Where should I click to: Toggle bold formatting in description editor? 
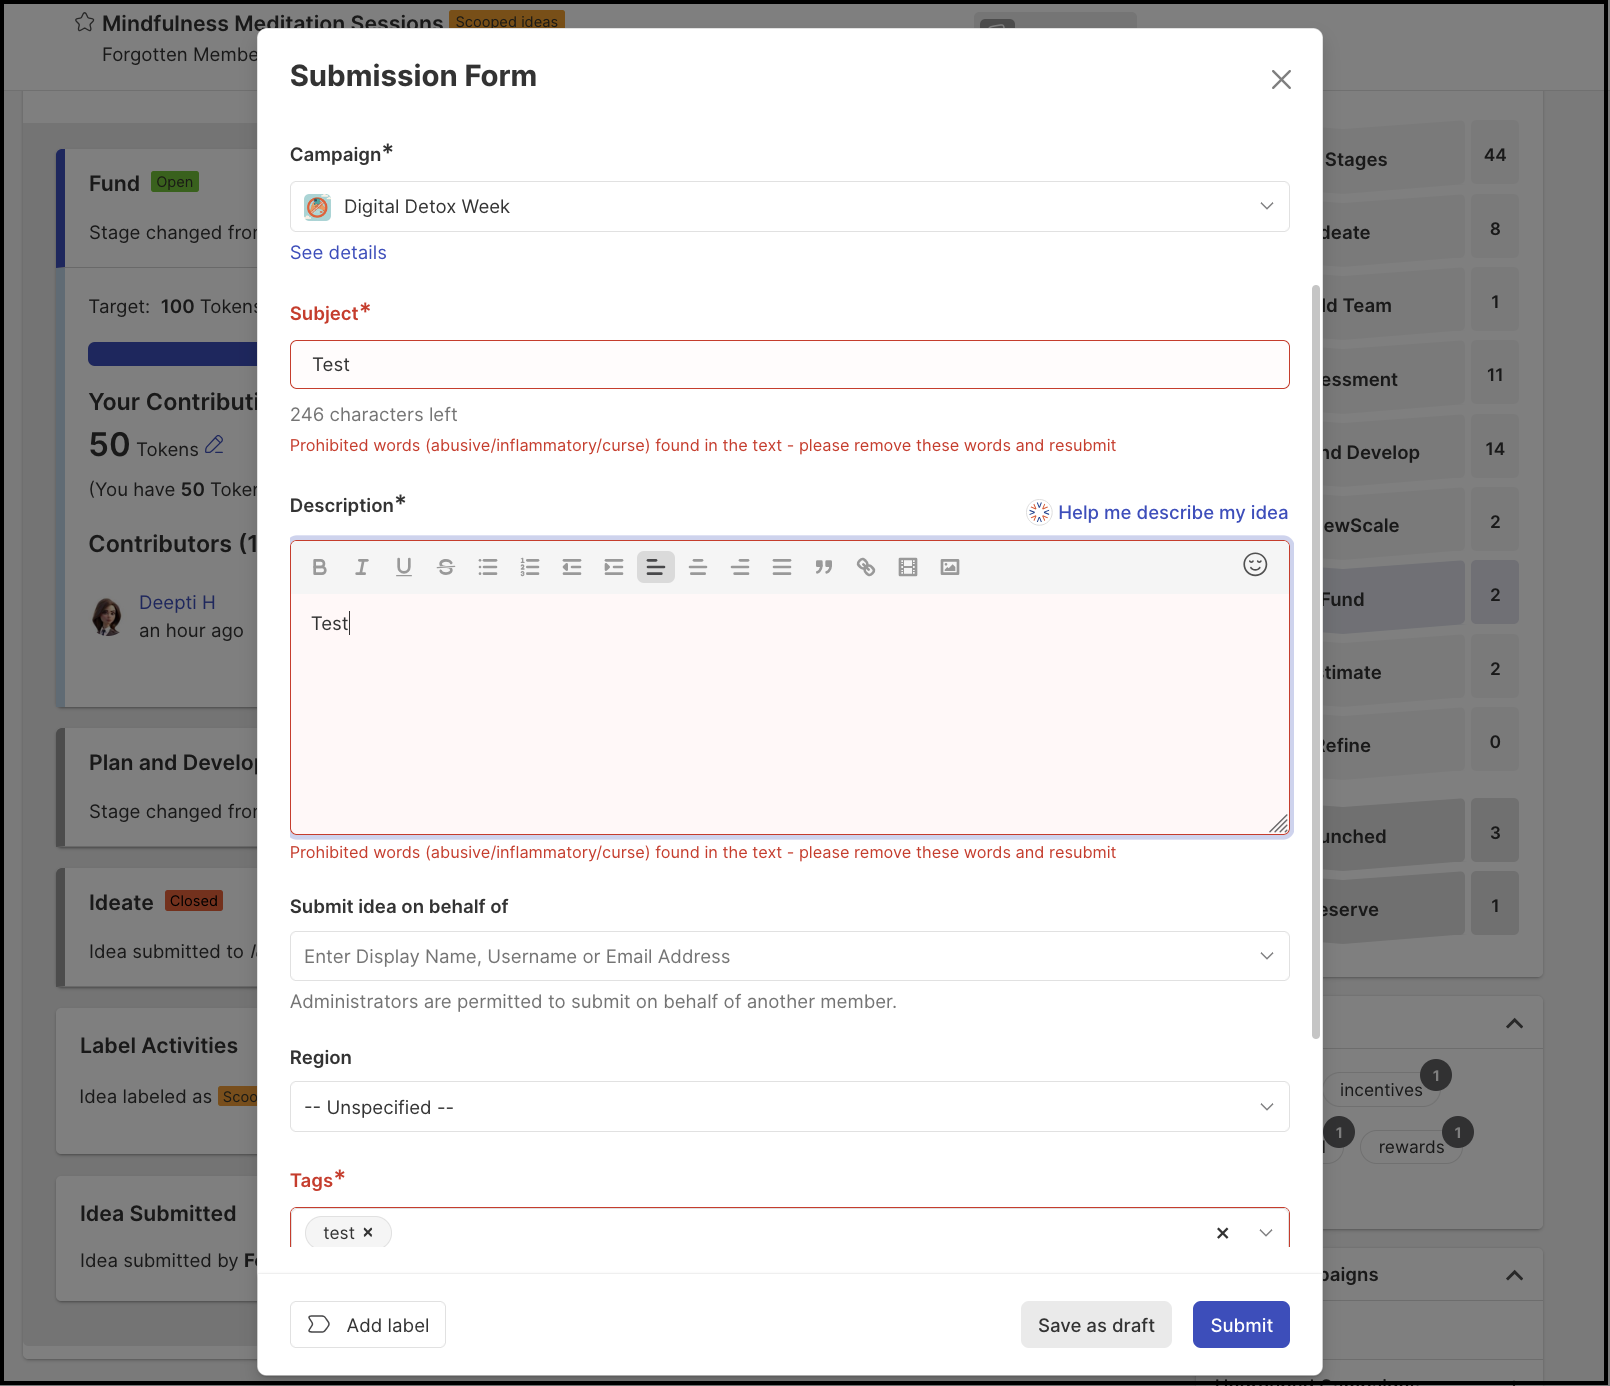click(x=320, y=567)
